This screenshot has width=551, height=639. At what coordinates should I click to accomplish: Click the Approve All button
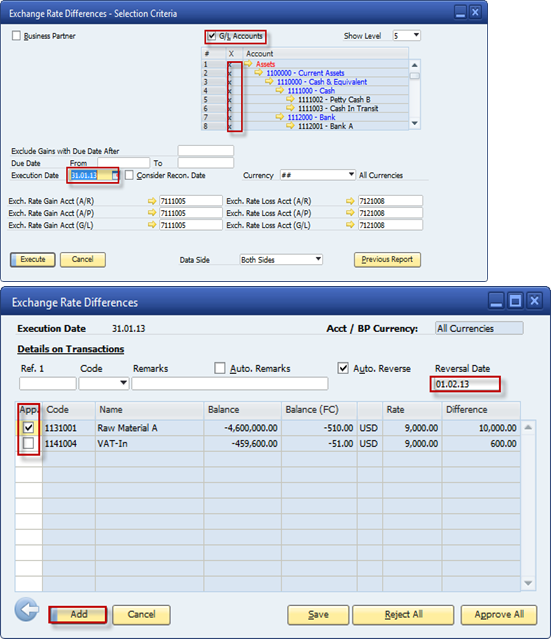pyautogui.click(x=499, y=615)
